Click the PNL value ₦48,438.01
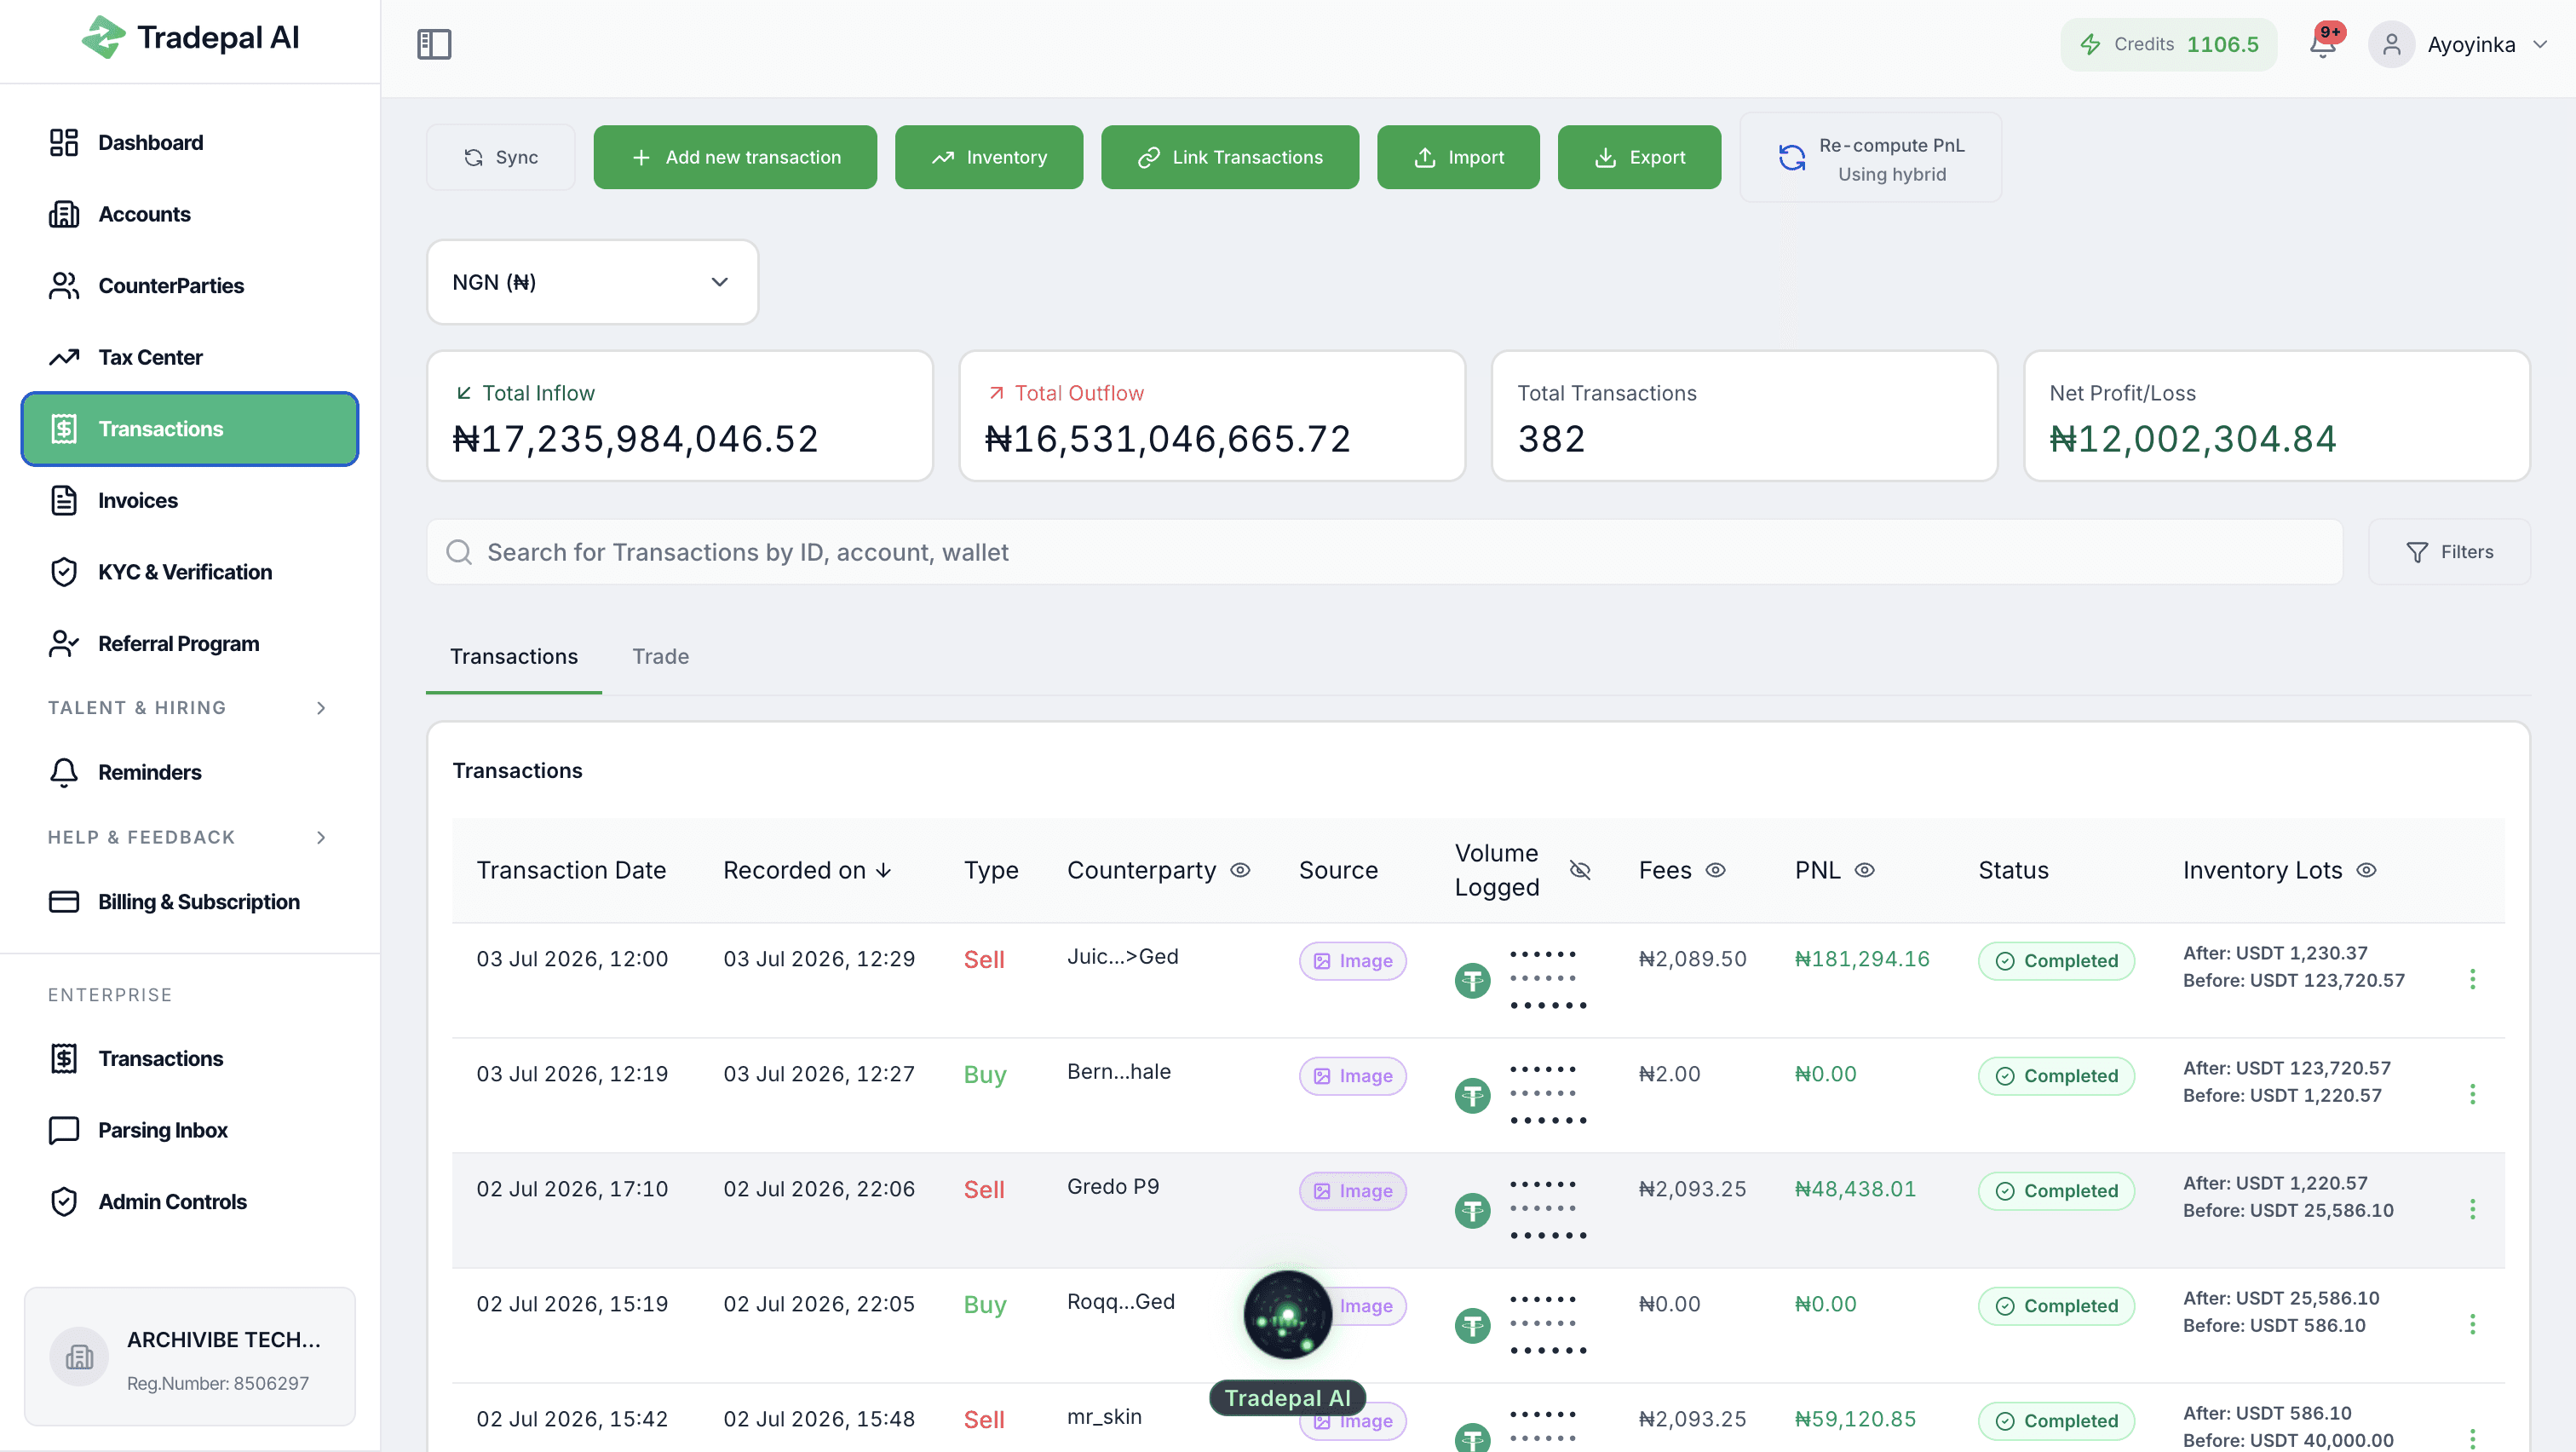This screenshot has height=1452, width=2576. click(x=1855, y=1189)
